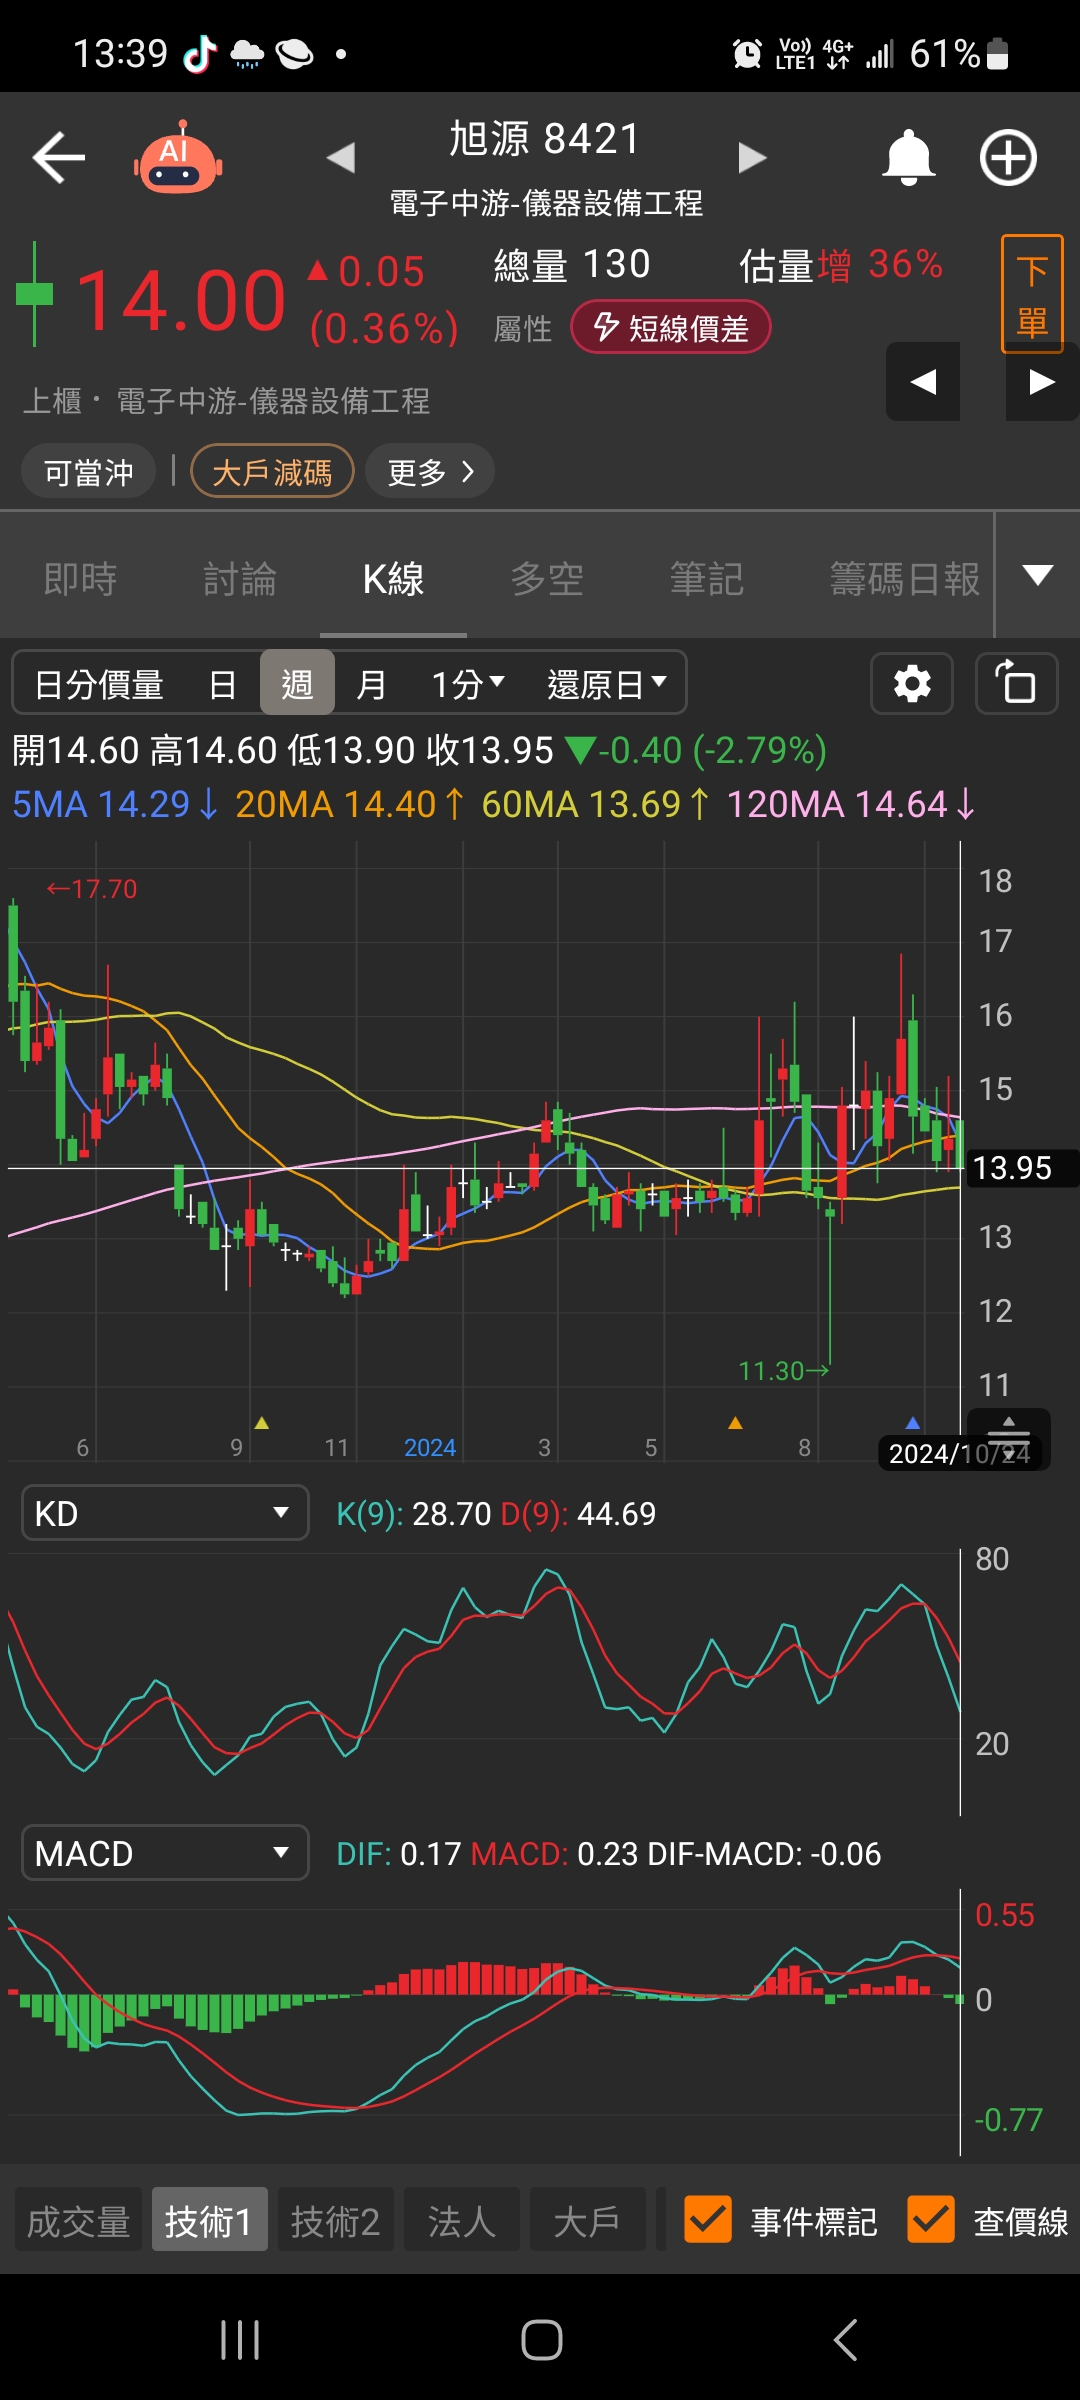Switch to the 筆記 tab
The image size is (1080, 2400).
pos(707,578)
